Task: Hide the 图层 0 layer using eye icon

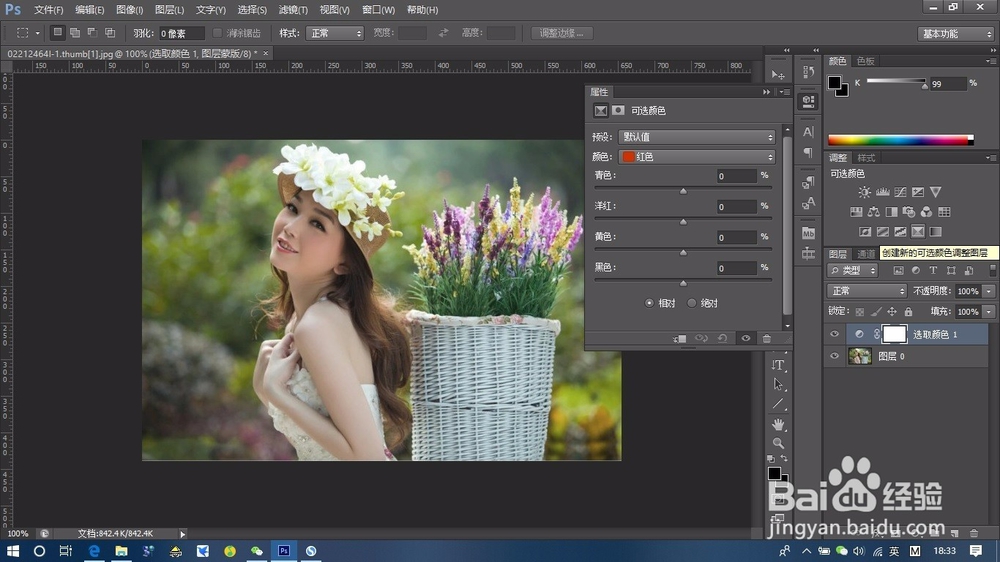Action: 835,356
